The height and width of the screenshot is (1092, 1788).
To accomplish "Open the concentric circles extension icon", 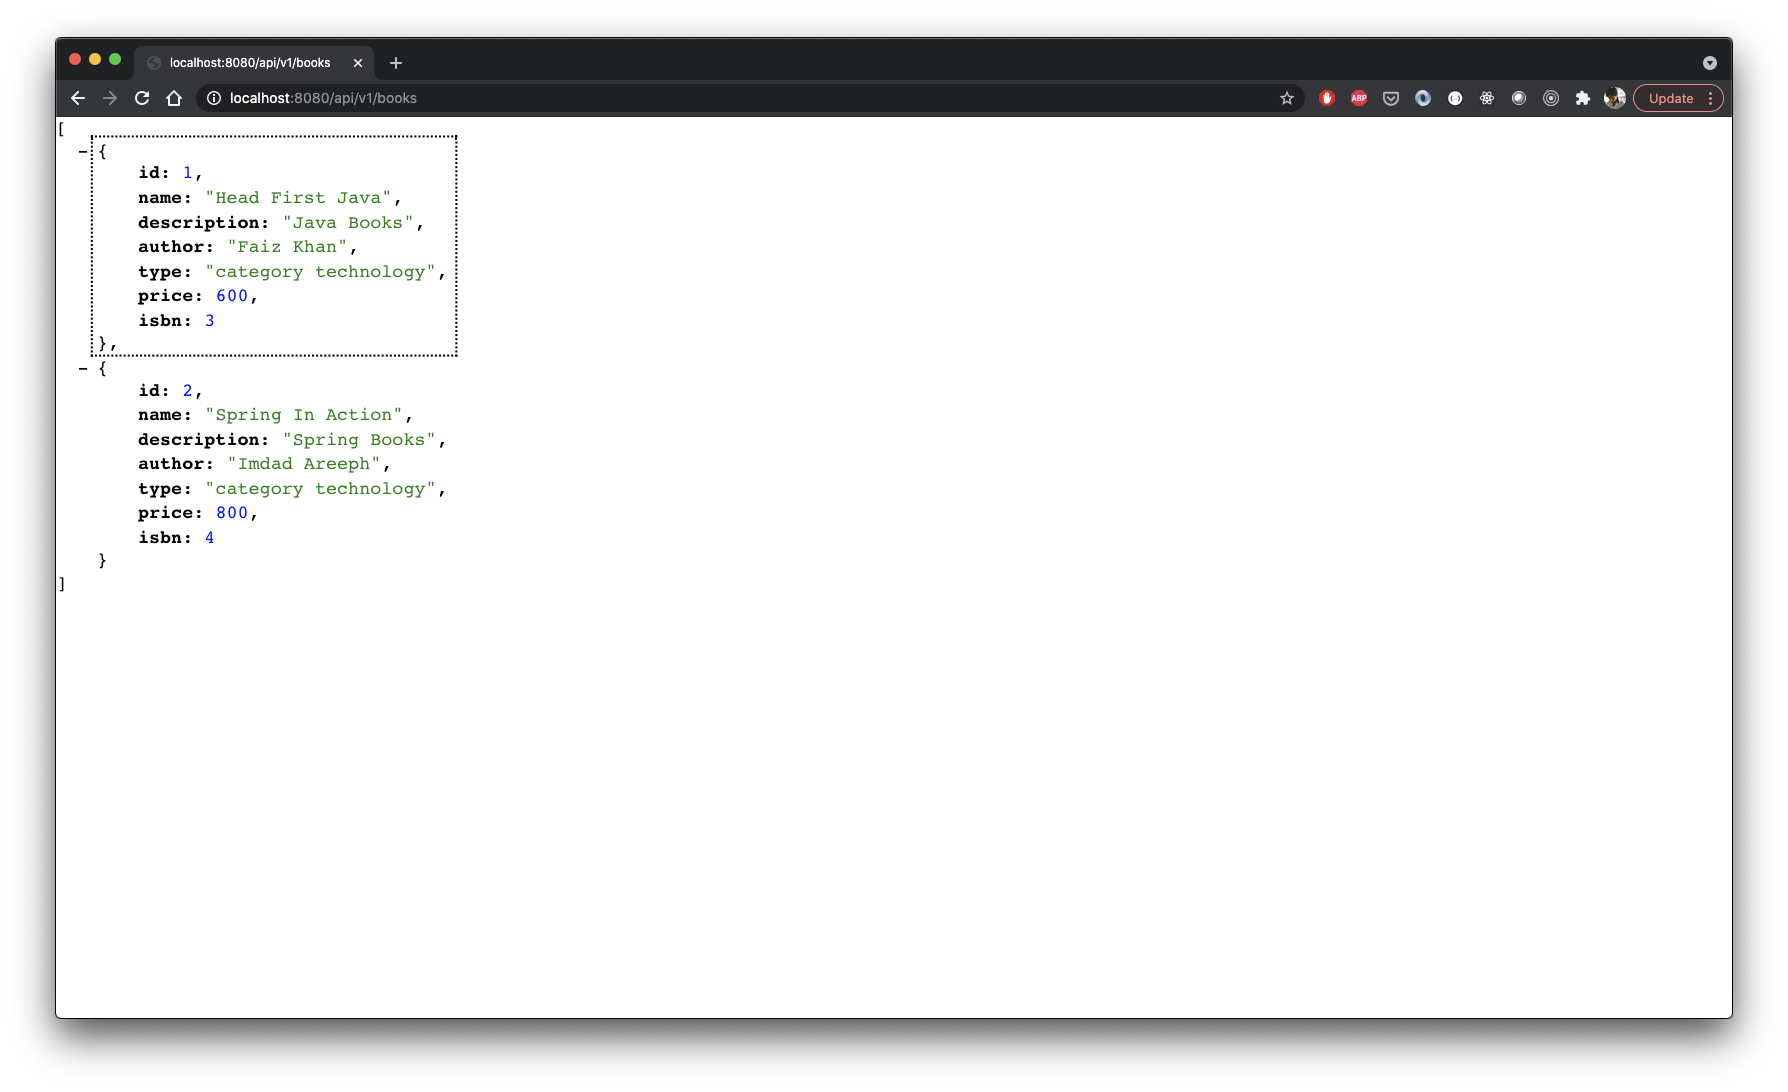I will coord(1551,98).
